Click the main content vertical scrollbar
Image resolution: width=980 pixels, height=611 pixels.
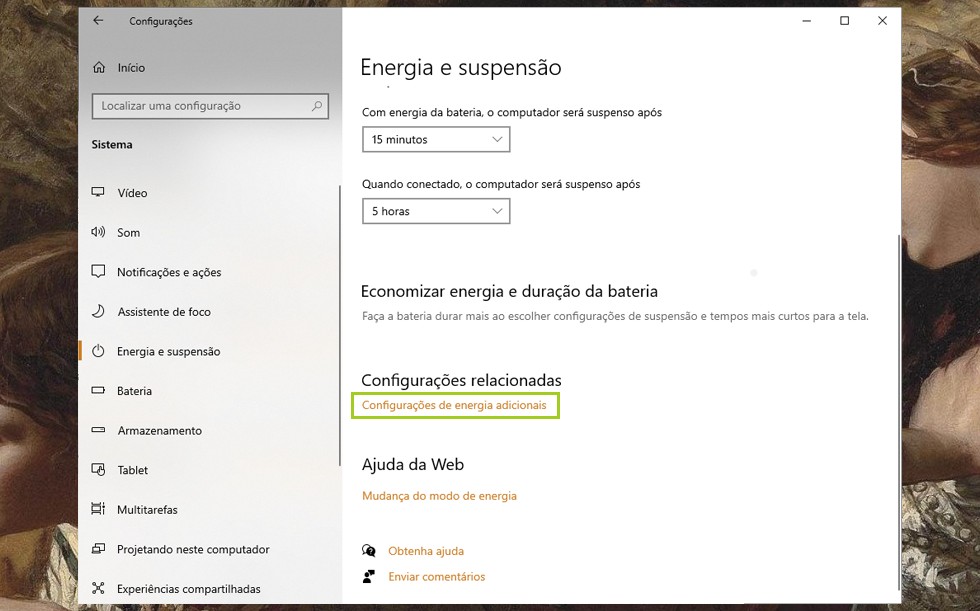(x=899, y=412)
